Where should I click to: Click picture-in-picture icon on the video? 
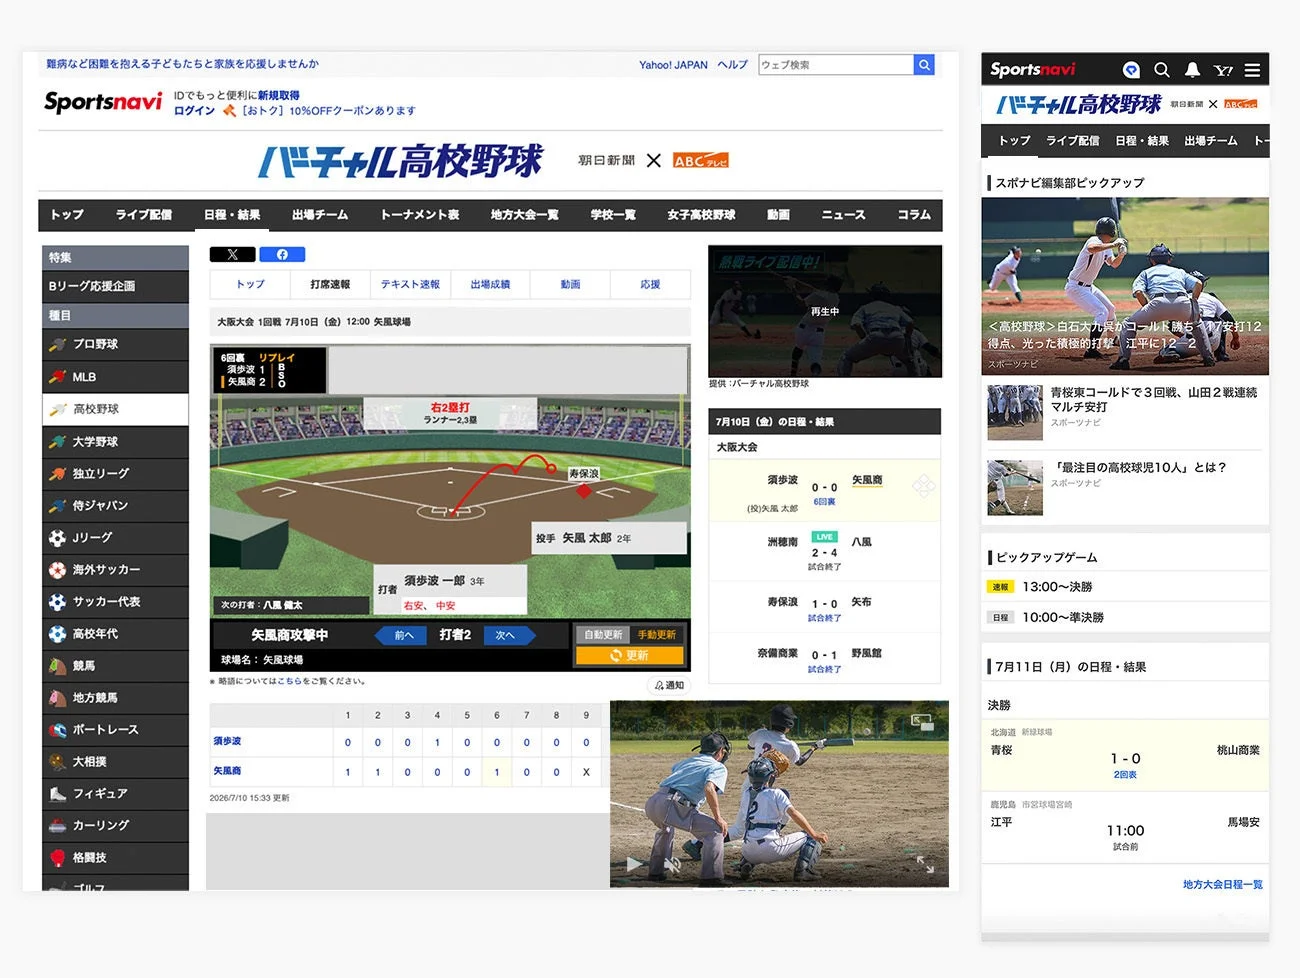(922, 721)
